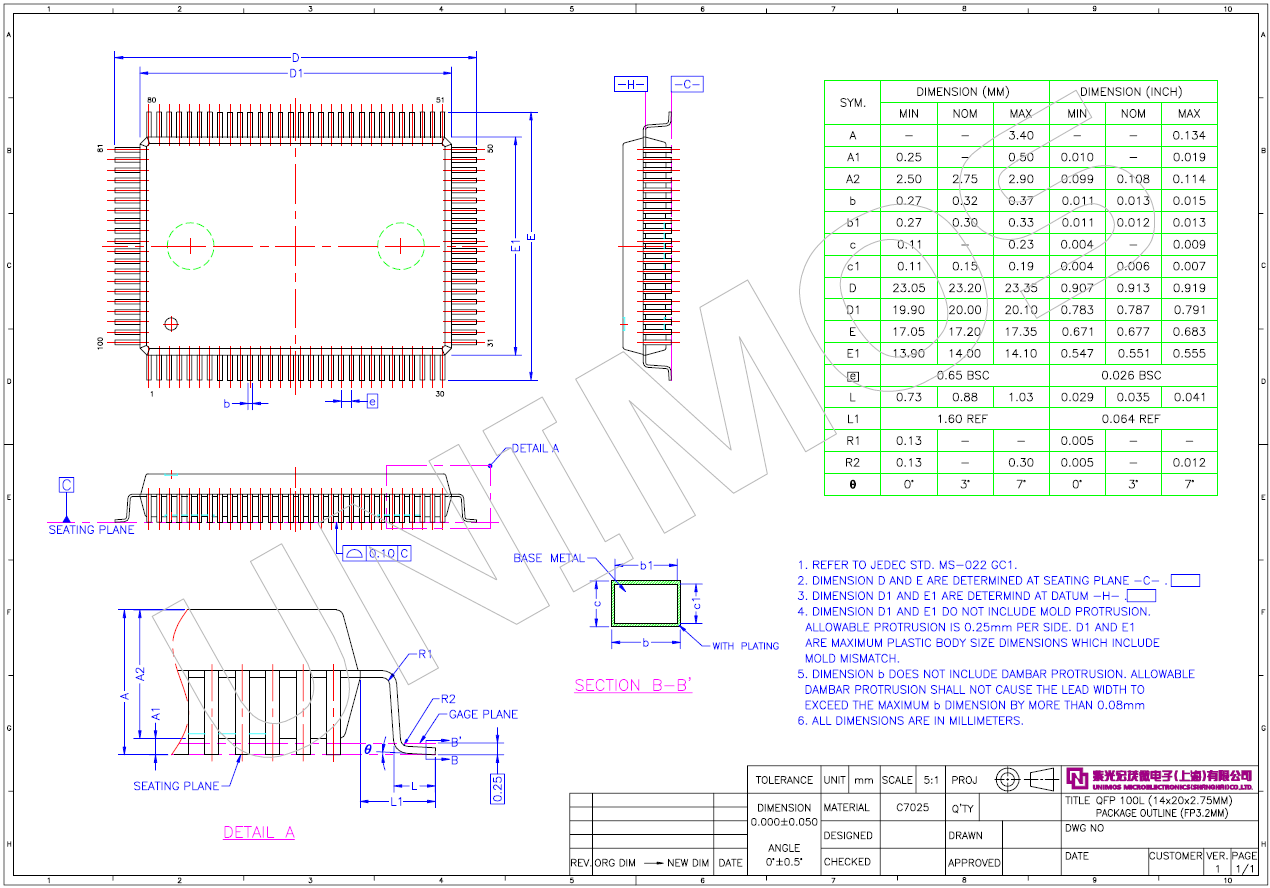Click the boxed e pitch label
The image size is (1270, 888).
click(372, 402)
